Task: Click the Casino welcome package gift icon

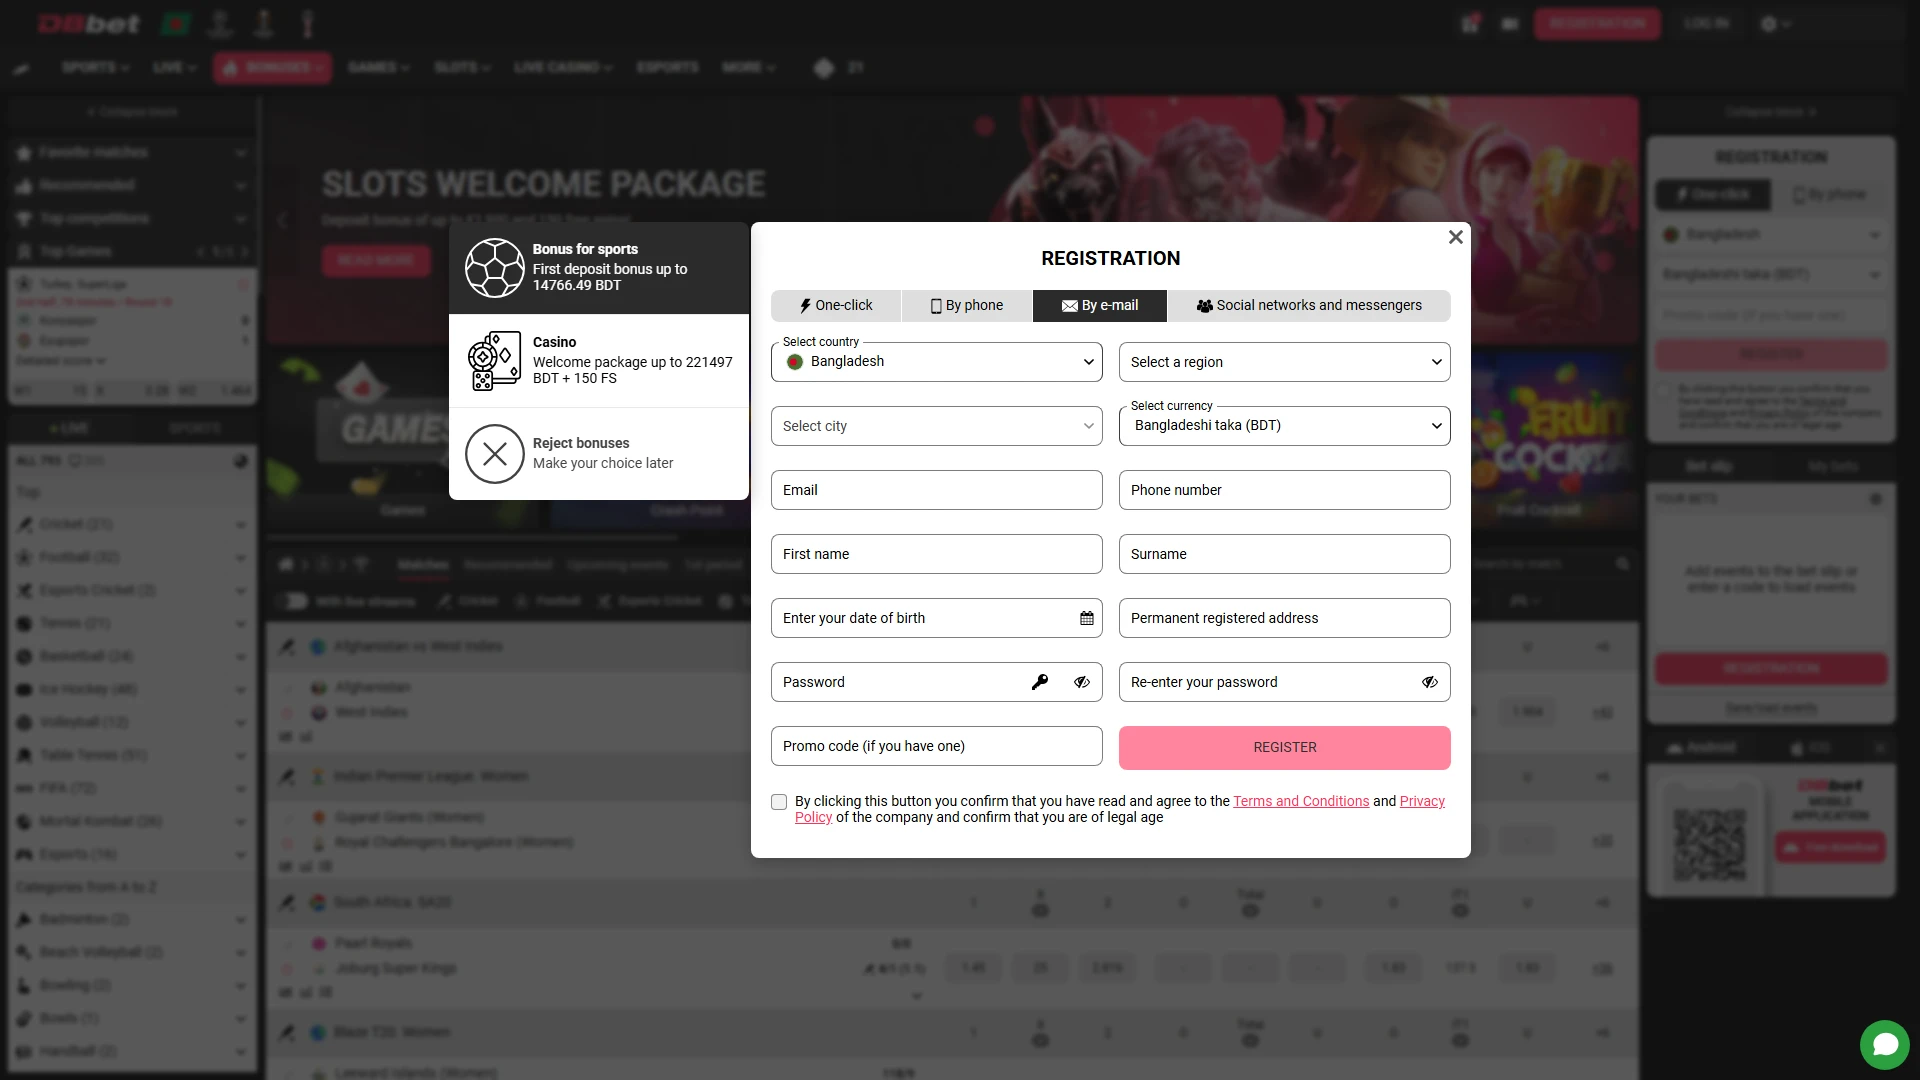Action: click(x=494, y=360)
